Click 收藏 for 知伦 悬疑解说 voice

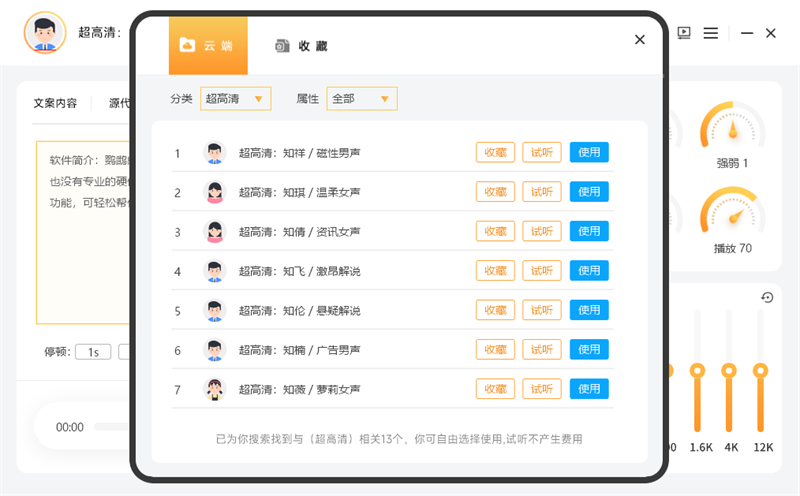tap(495, 310)
